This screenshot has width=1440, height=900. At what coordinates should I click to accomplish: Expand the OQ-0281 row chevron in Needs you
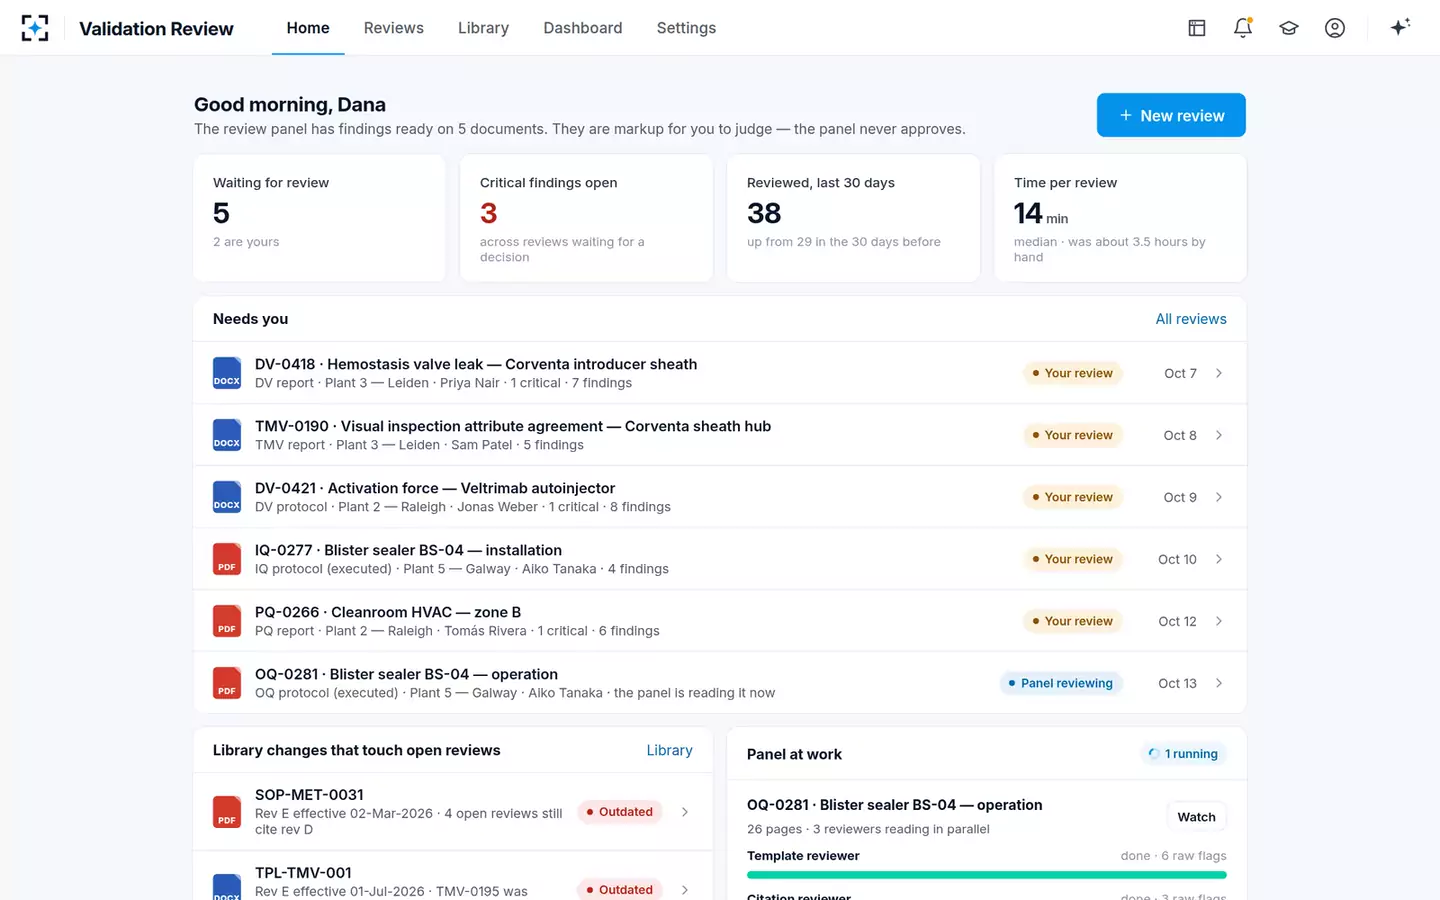[1219, 683]
